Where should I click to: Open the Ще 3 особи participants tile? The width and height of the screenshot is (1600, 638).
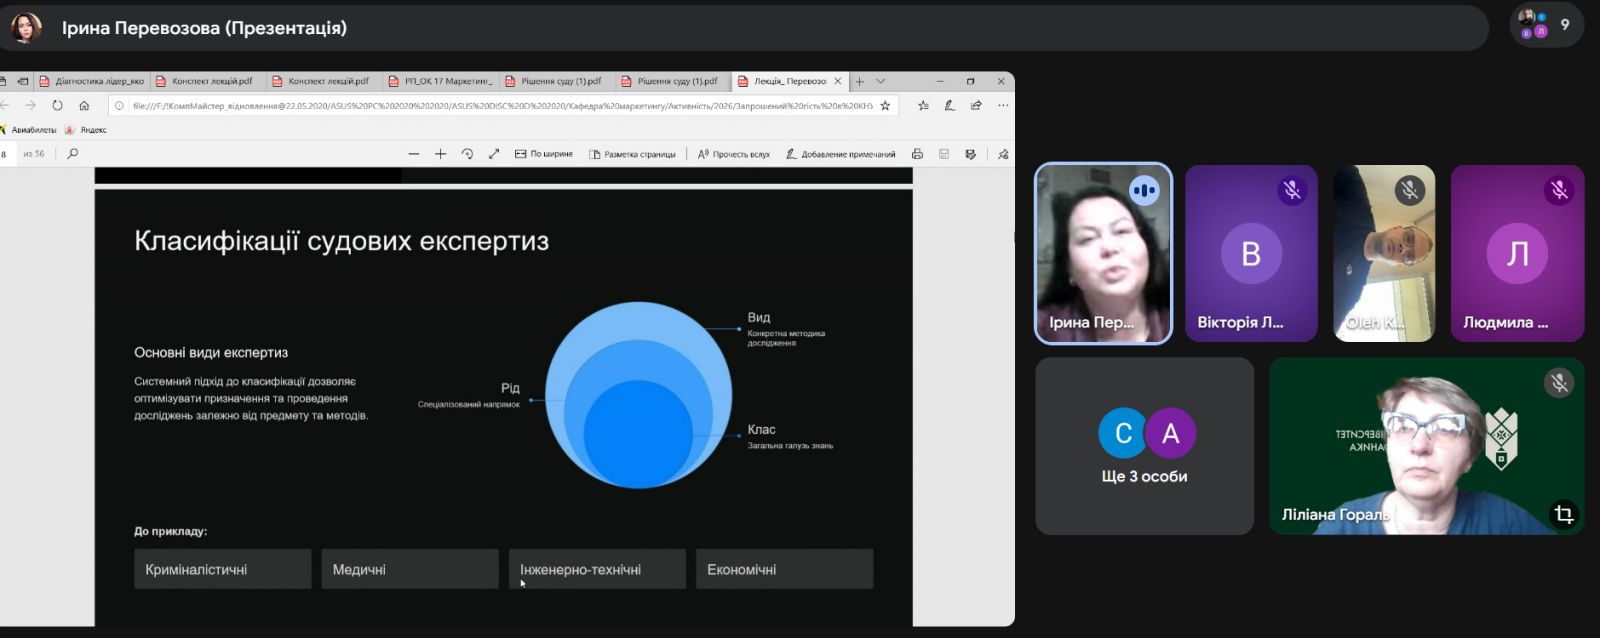click(x=1144, y=446)
